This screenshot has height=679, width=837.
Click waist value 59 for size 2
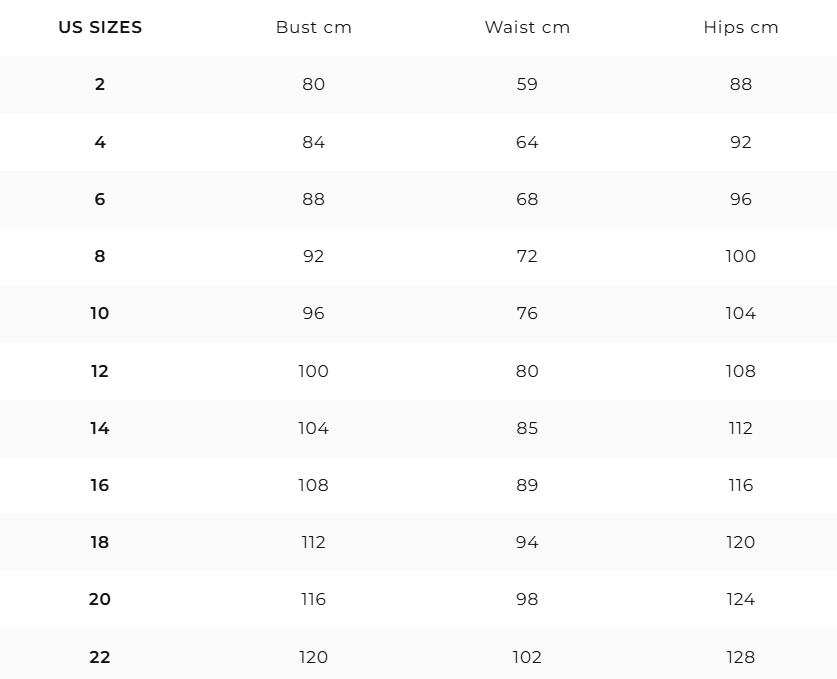click(527, 84)
